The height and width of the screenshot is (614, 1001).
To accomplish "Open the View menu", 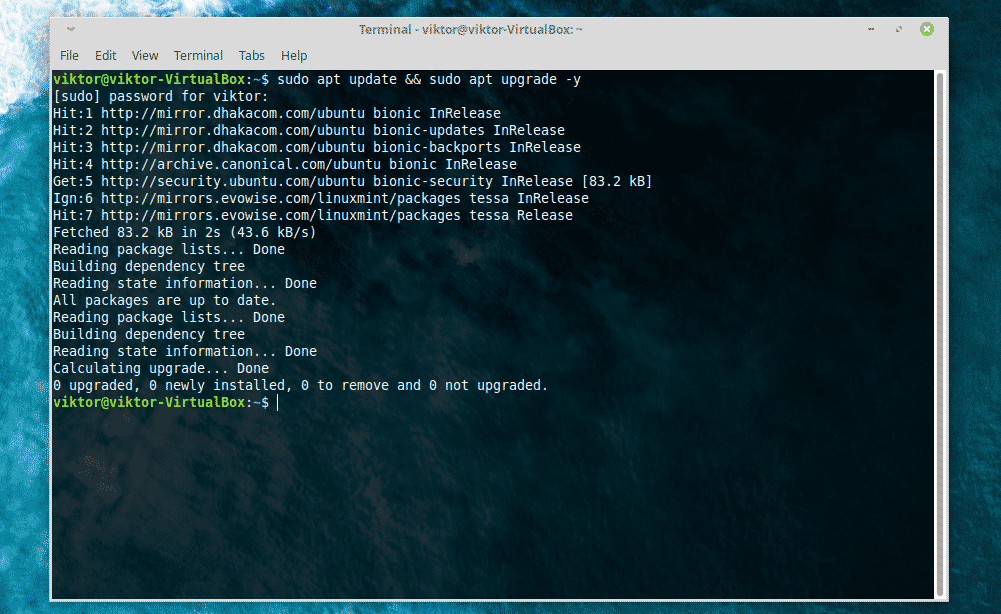I will coord(145,56).
